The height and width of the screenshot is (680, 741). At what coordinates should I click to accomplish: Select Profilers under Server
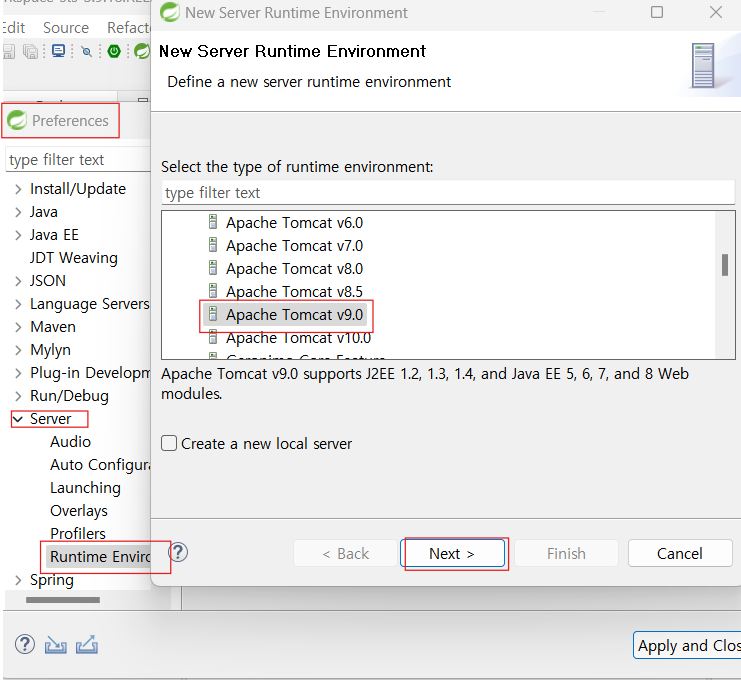point(78,534)
